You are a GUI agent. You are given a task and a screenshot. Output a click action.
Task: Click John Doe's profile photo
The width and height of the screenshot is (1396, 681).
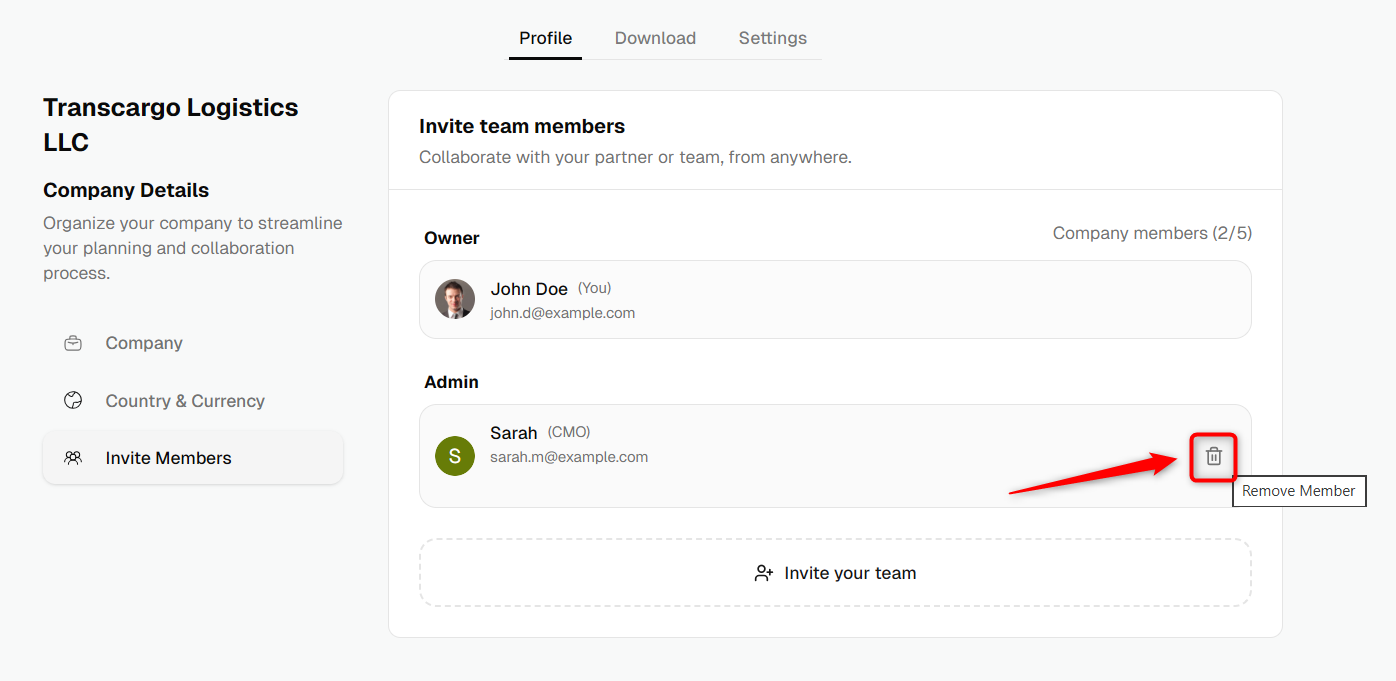click(x=455, y=299)
